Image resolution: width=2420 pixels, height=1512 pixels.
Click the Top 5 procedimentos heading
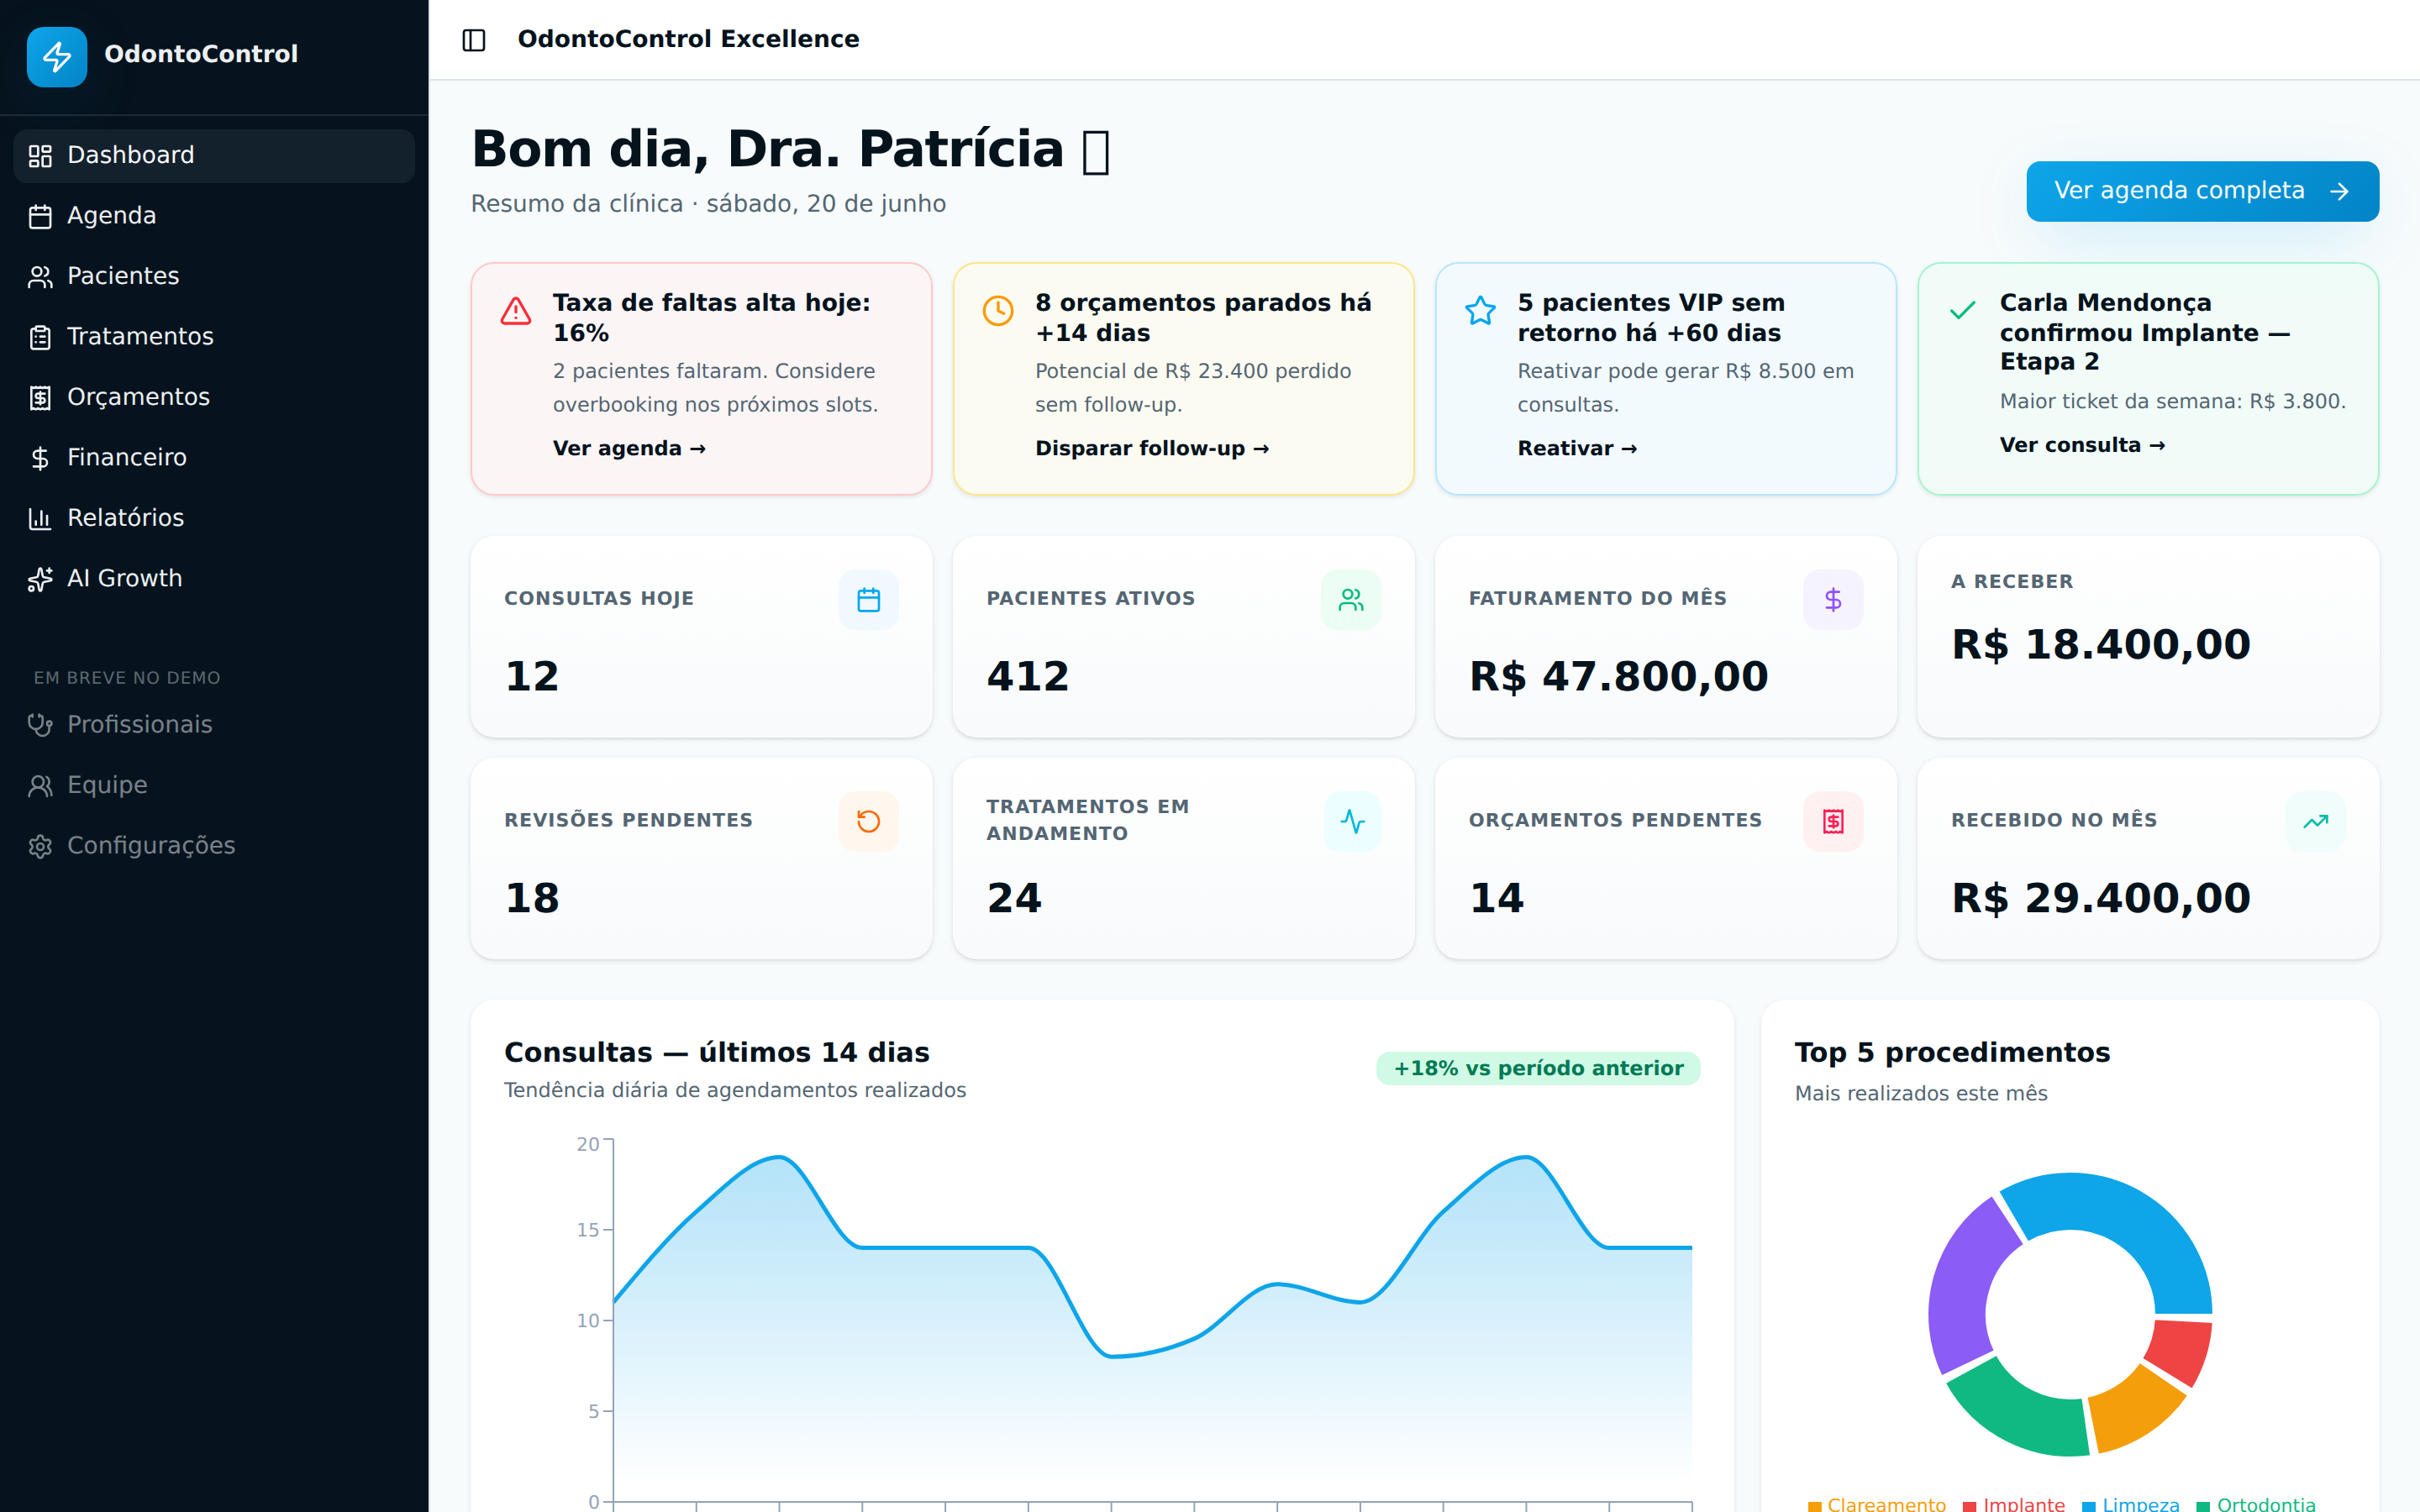[1952, 1052]
